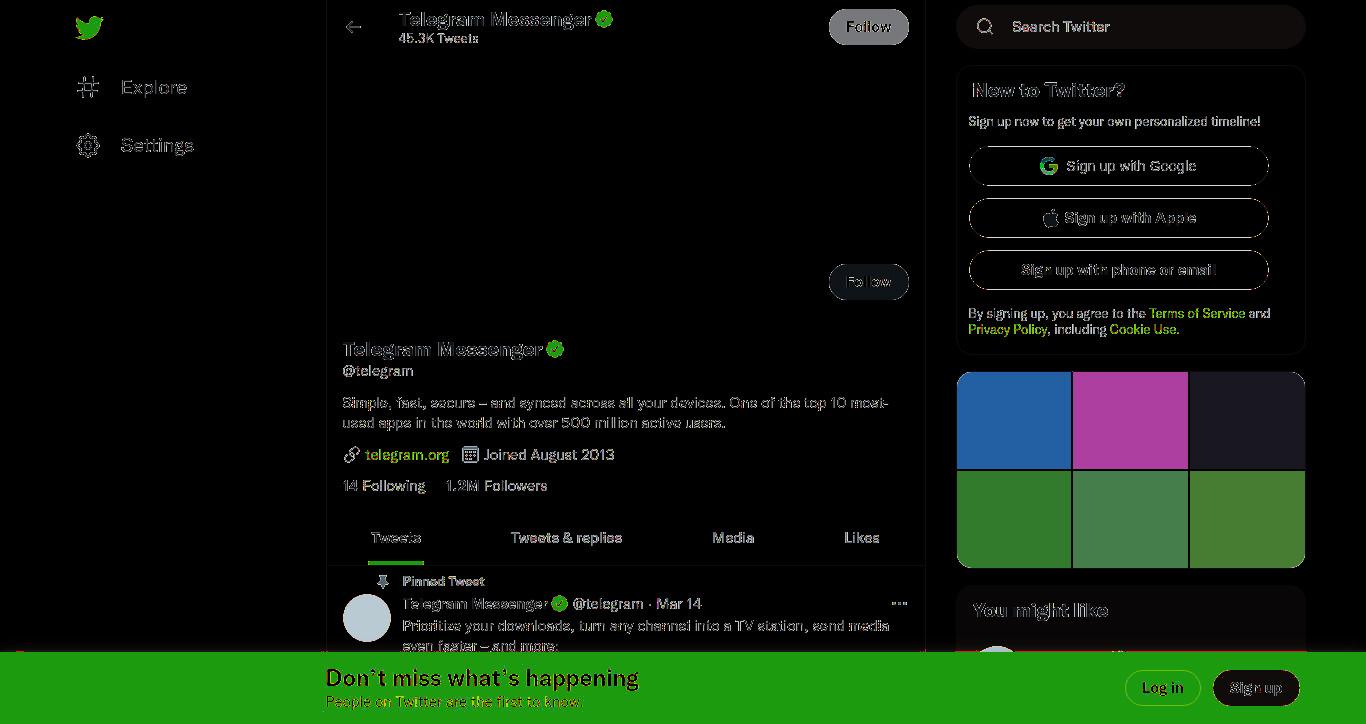Click the link icon beside telegram.org
This screenshot has width=1366, height=724.
coord(351,455)
